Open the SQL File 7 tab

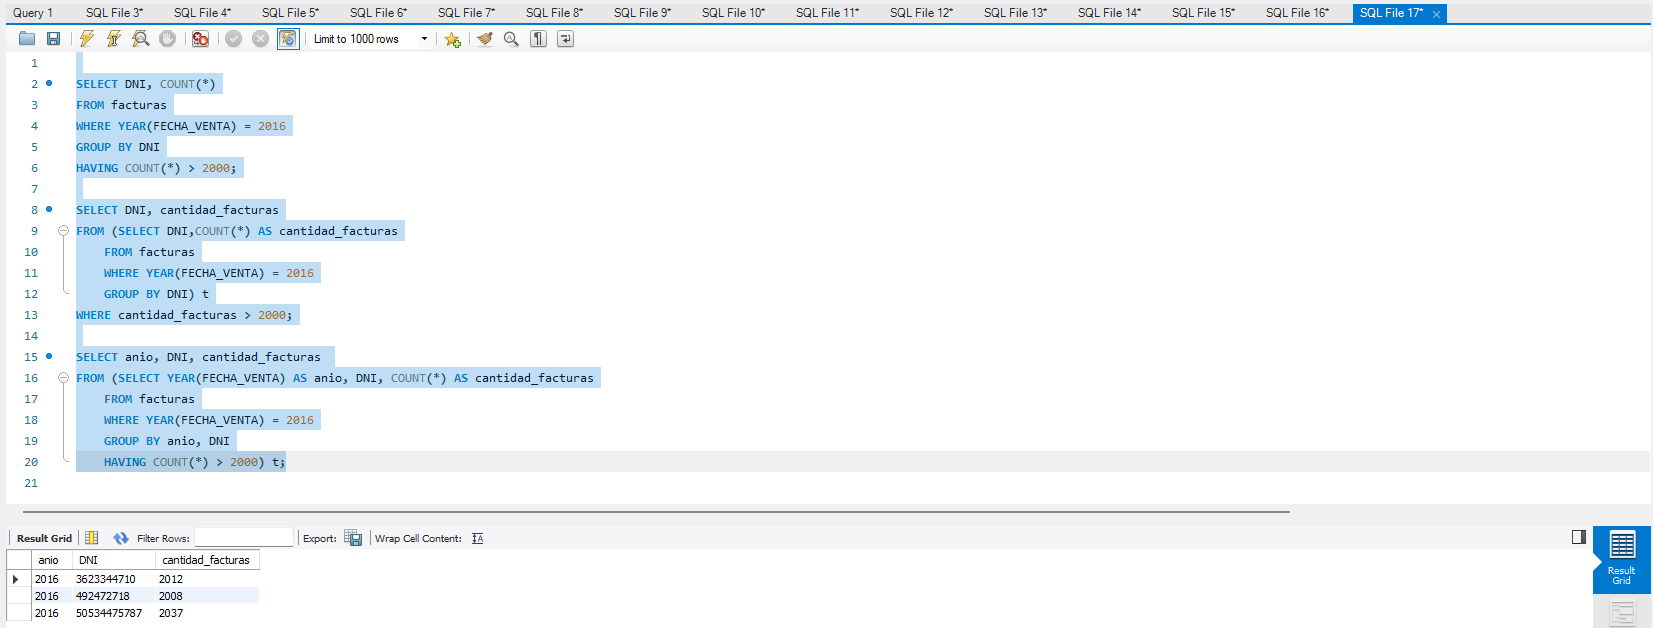[466, 13]
